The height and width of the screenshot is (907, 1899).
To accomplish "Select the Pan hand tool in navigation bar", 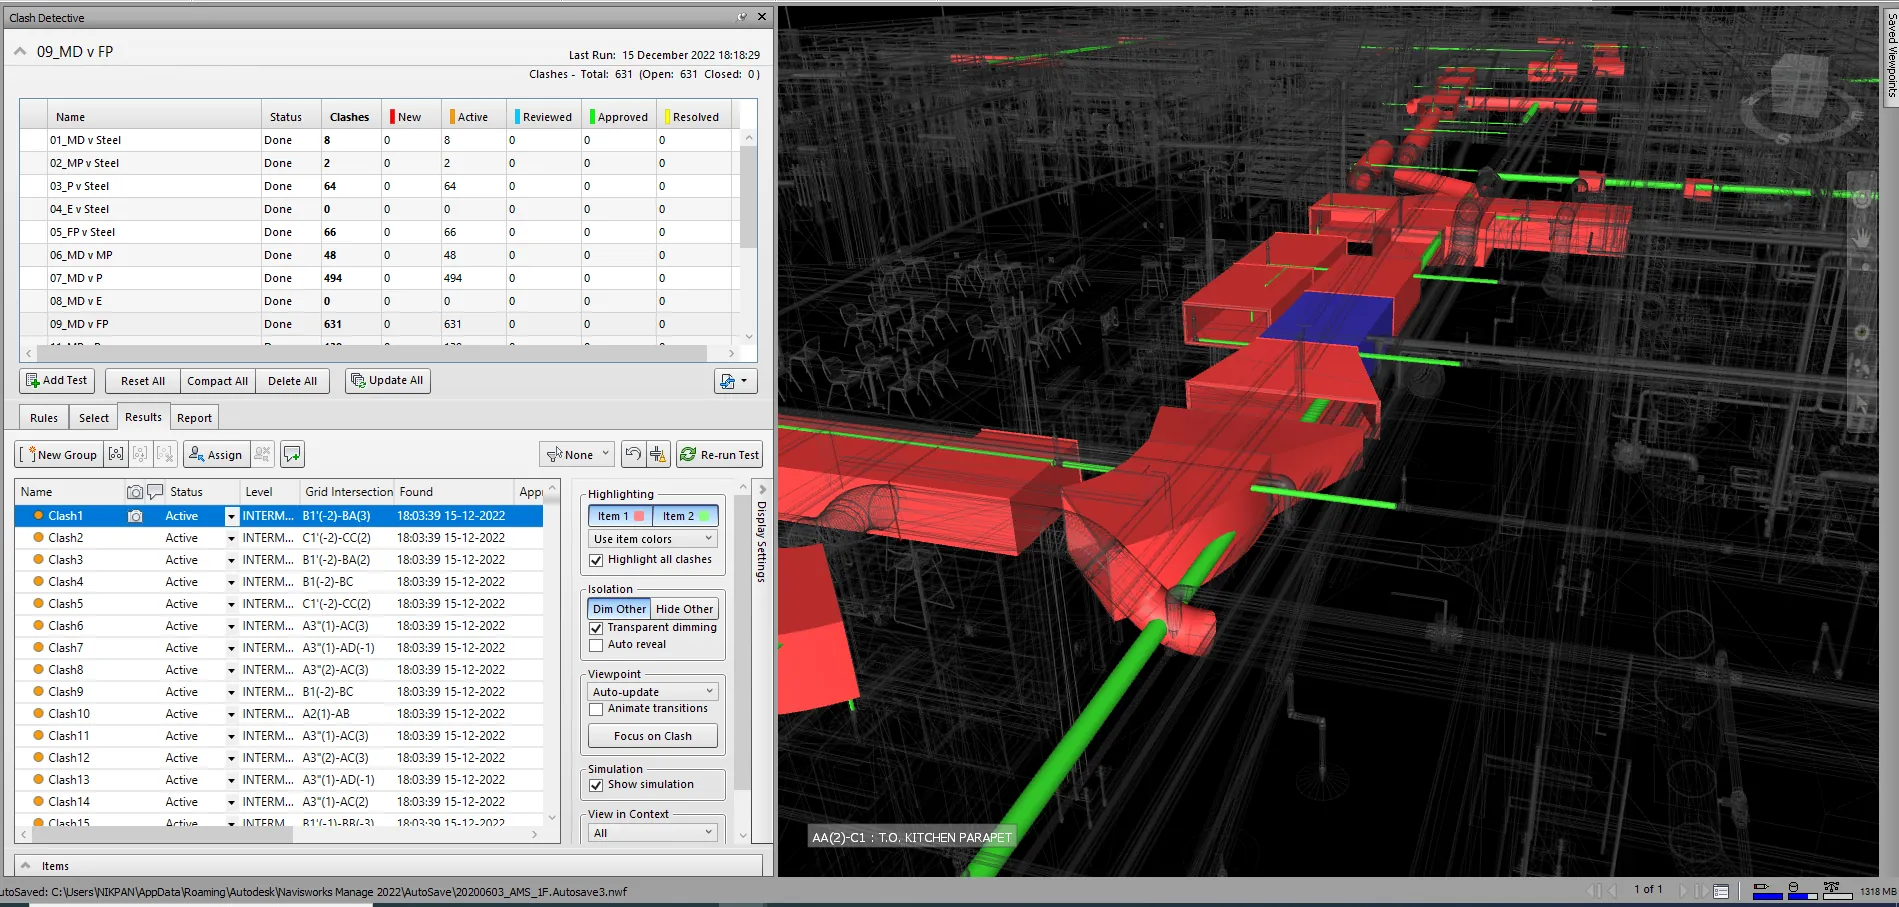I will 1861,238.
